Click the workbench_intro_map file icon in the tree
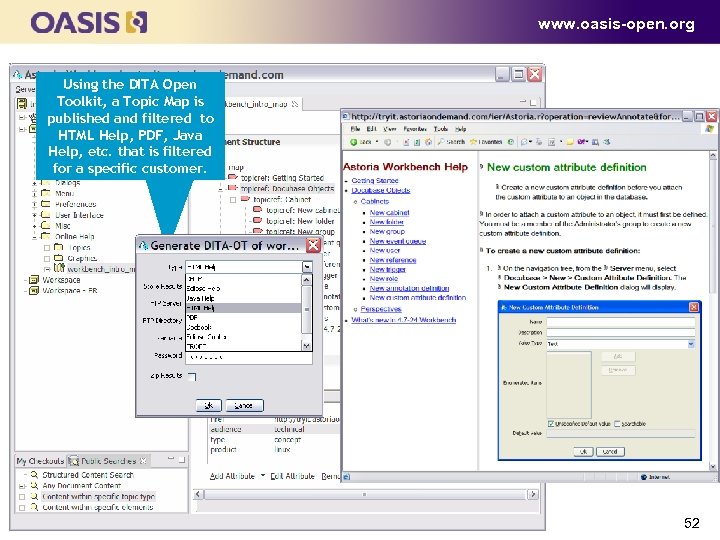Viewport: 720px width, 540px height. (58, 268)
